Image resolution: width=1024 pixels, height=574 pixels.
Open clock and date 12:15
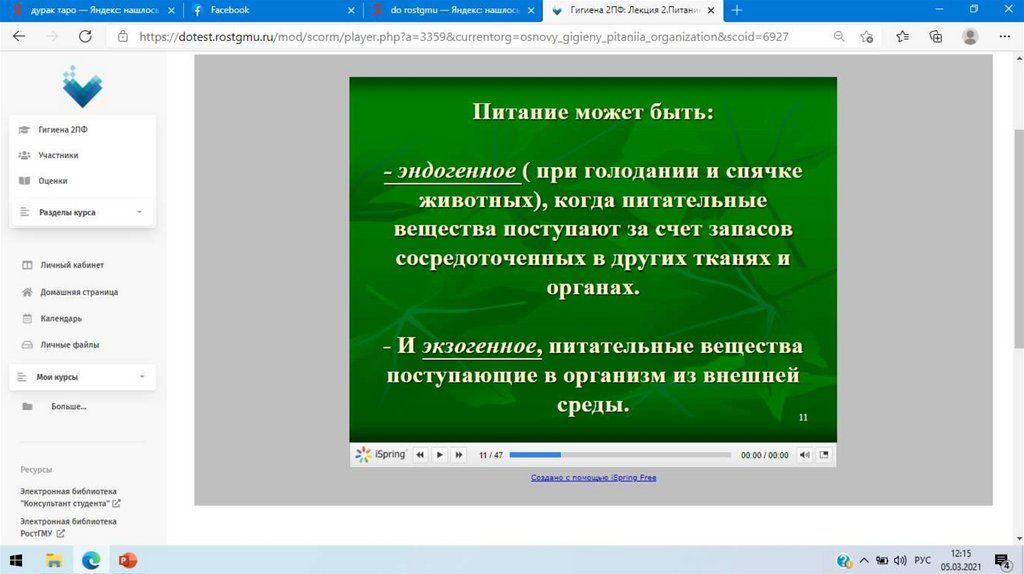pyautogui.click(x=961, y=560)
